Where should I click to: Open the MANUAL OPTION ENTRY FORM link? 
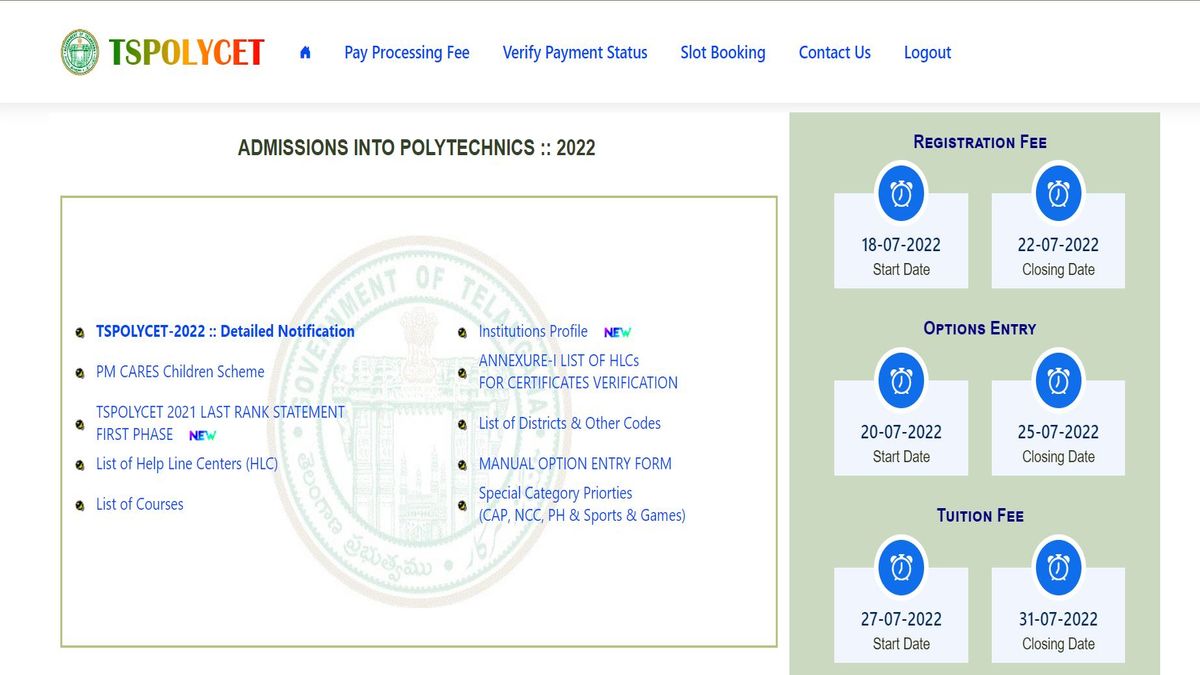(x=575, y=464)
